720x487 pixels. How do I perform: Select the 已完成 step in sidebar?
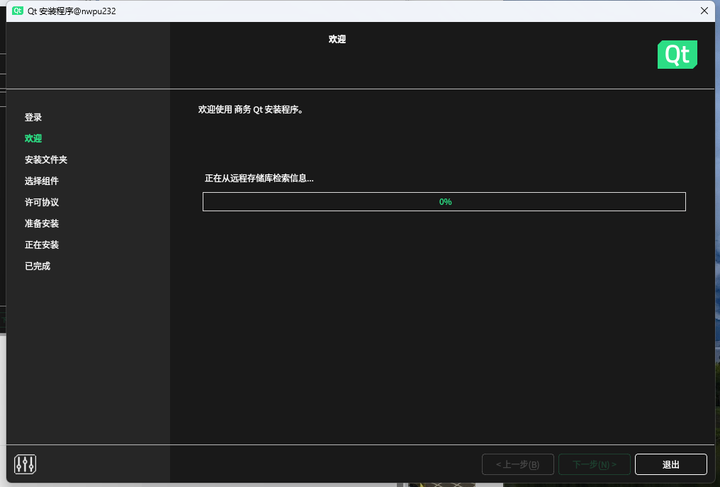pyautogui.click(x=37, y=266)
